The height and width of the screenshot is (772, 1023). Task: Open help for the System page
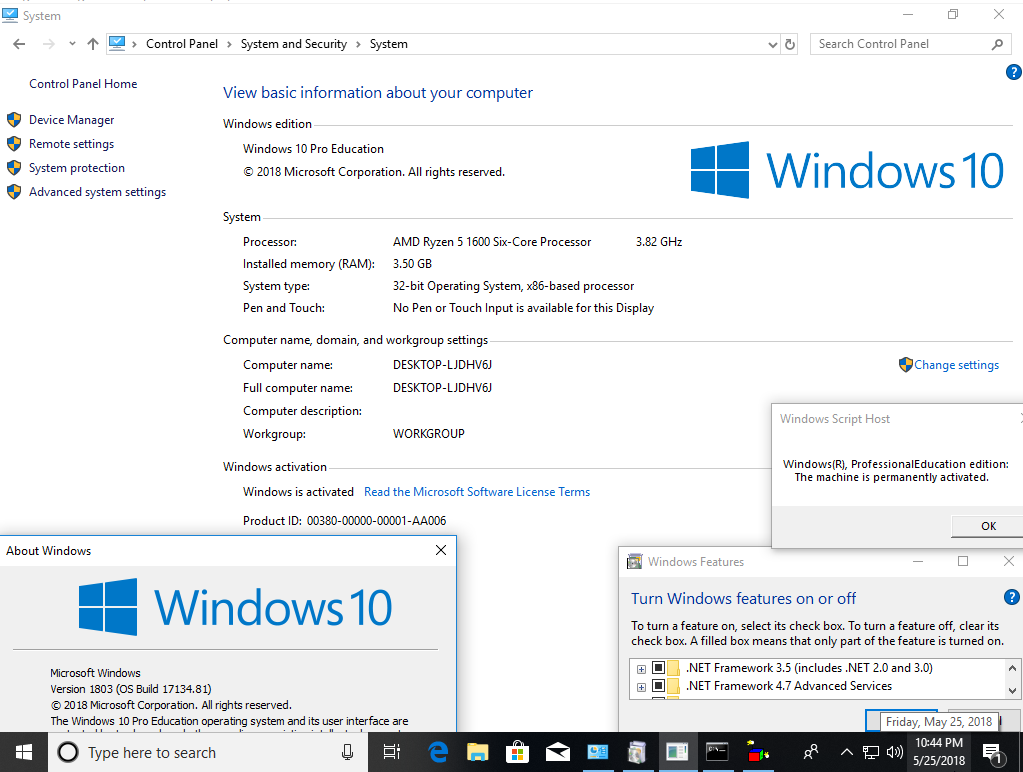click(x=1013, y=72)
